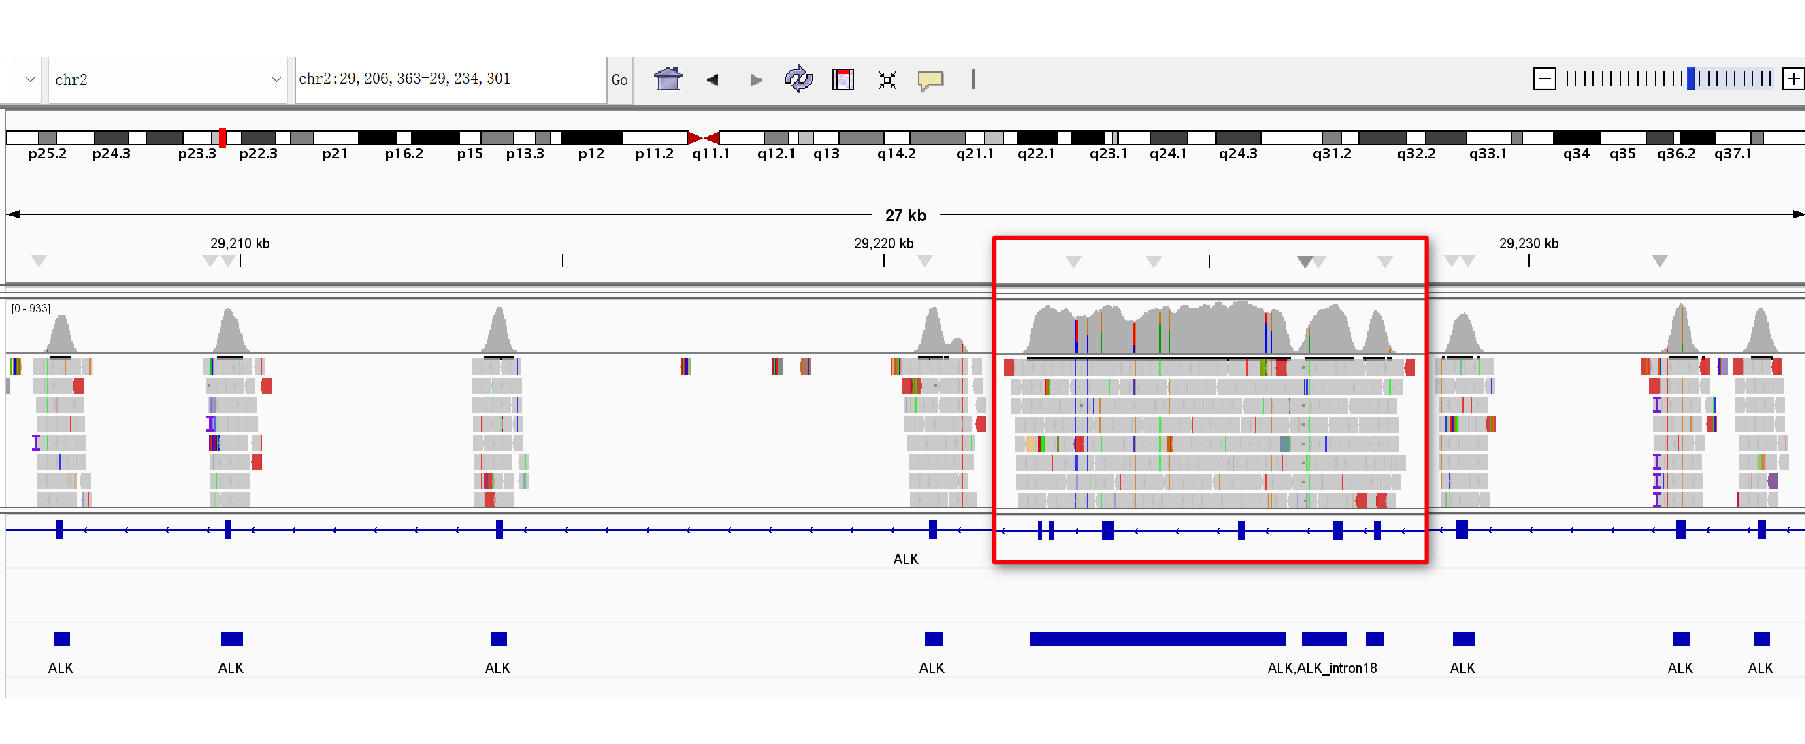Viewport: 1805px width, 744px height.
Task: Go back to the previous locus
Action: click(x=712, y=80)
